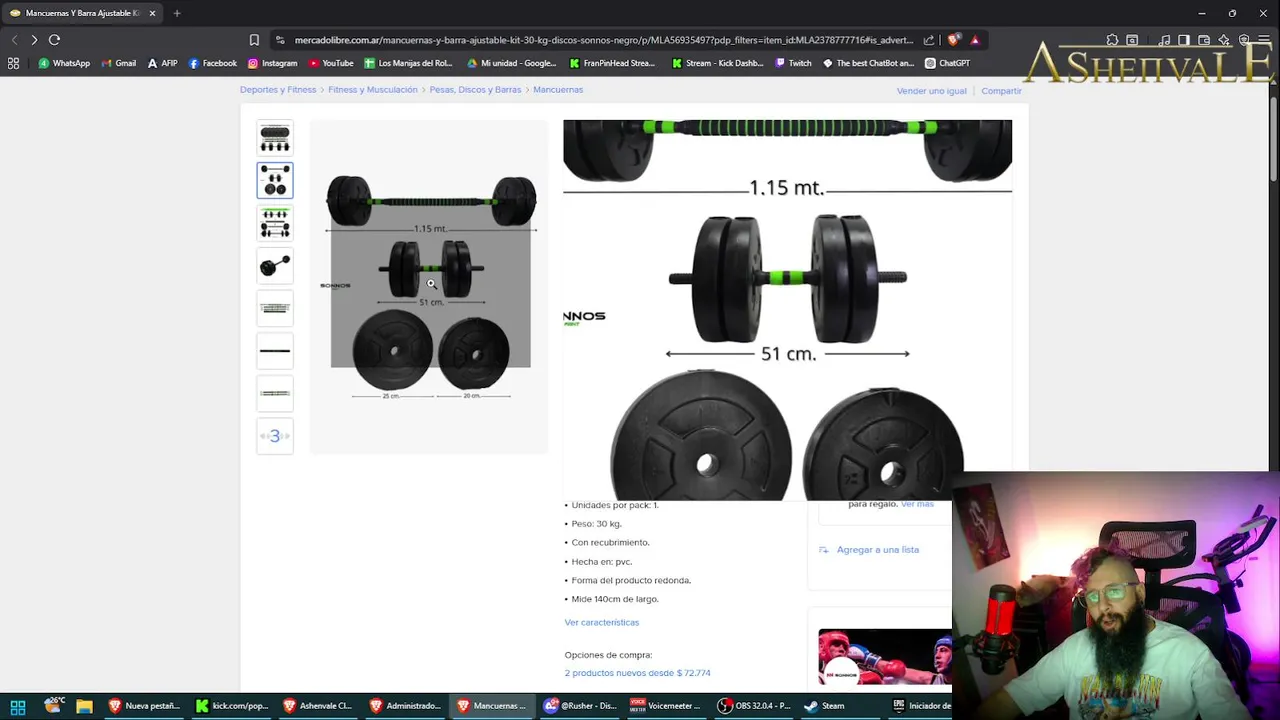Viewport: 1280px width, 720px height.
Task: Switch to Voicemeeter in the taskbar
Action: [x=665, y=706]
